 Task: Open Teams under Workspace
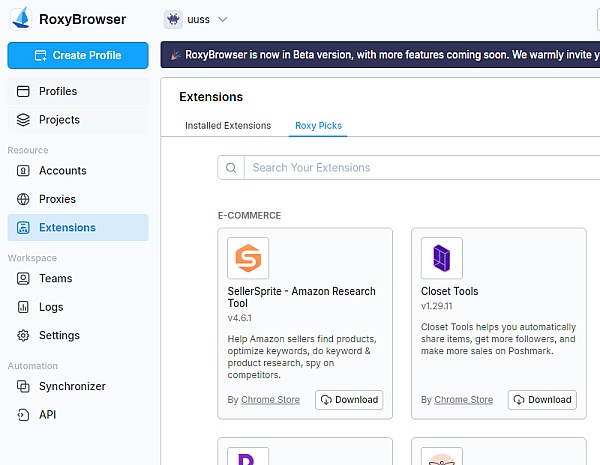click(x=55, y=279)
